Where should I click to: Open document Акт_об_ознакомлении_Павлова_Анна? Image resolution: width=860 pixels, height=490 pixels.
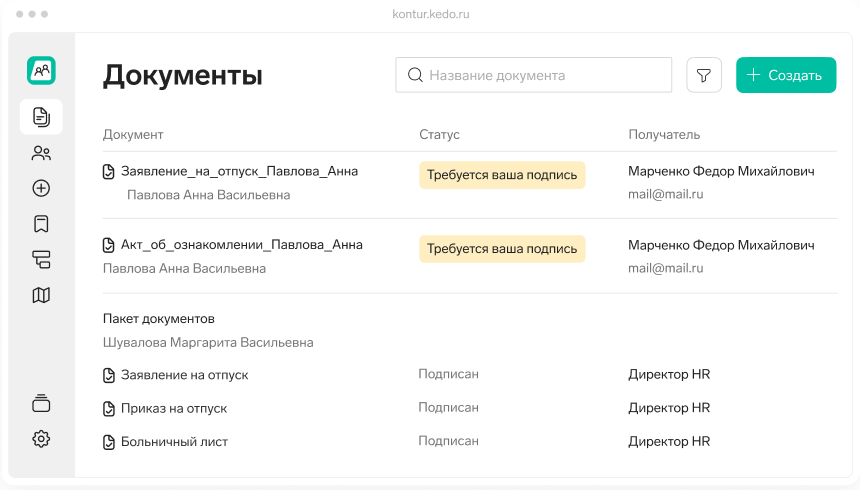[x=241, y=245]
